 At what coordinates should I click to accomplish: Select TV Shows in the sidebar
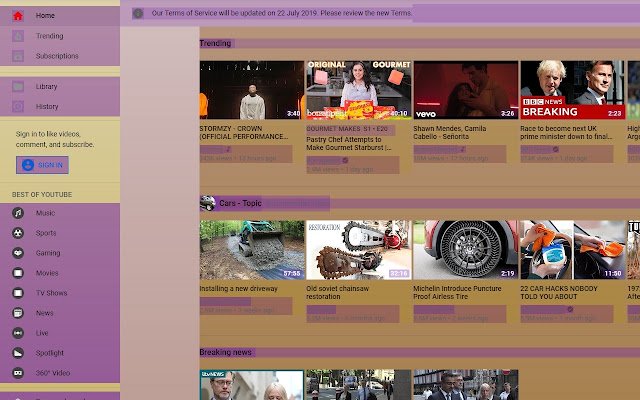60,293
